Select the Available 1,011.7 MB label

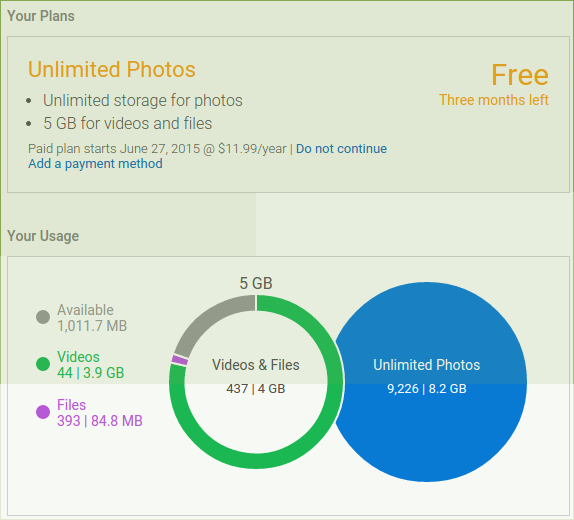tap(92, 318)
